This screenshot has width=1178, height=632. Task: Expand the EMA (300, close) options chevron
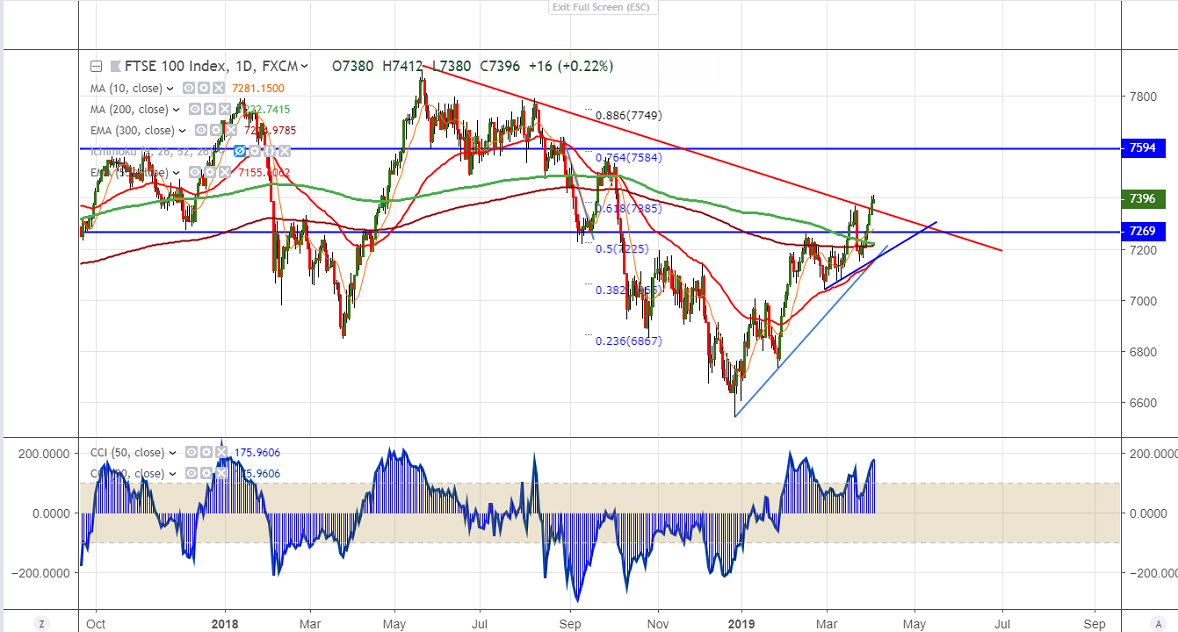pos(182,131)
